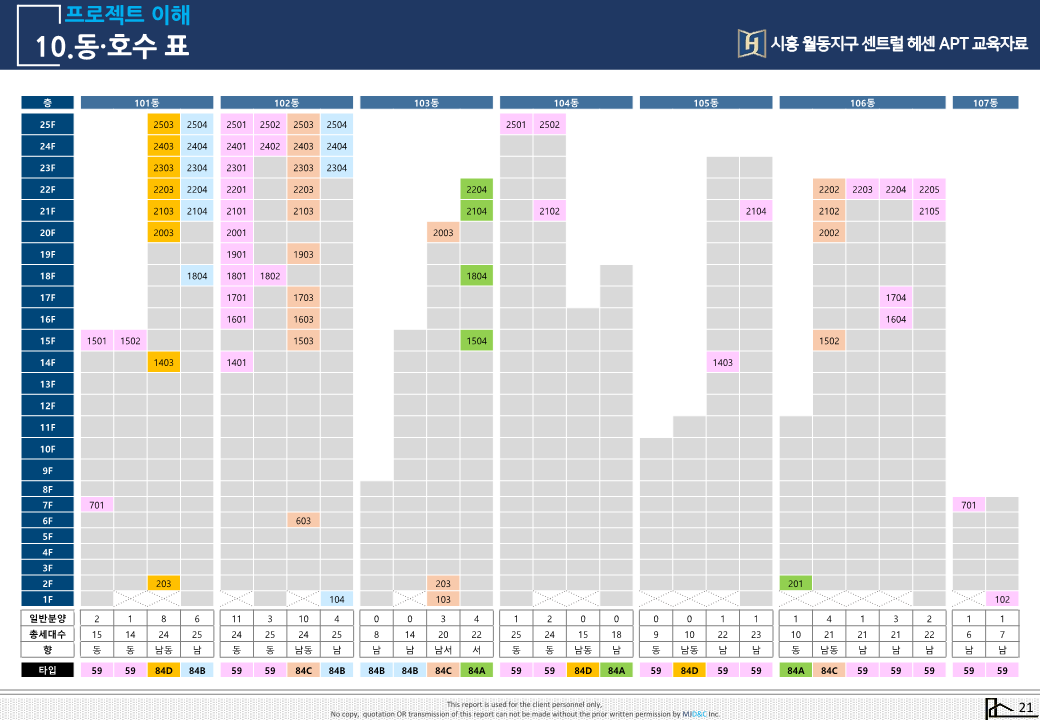1040x720 pixels.
Task: Click unit 104 on the first floor
Action: [337, 599]
